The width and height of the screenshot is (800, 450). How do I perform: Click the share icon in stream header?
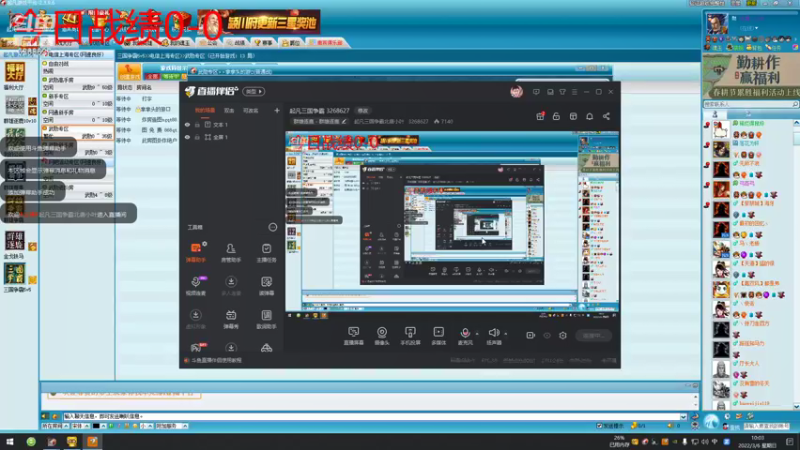click(606, 116)
